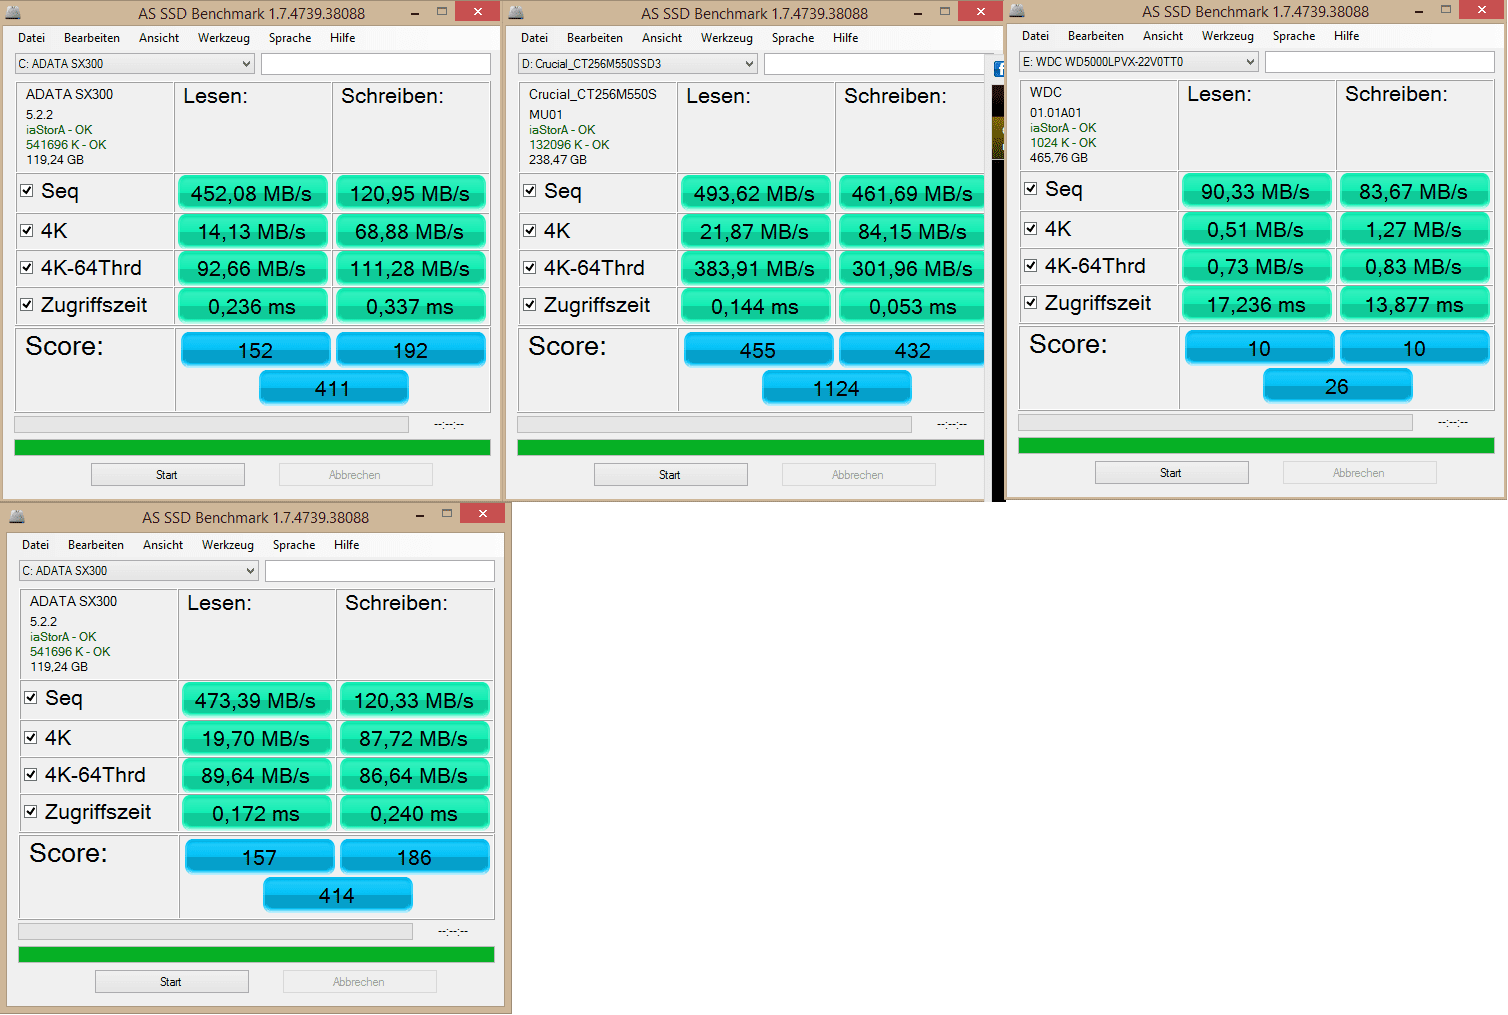Click the 461,69 MB/s write result
Screen dimensions: 1508x1015
tap(912, 193)
